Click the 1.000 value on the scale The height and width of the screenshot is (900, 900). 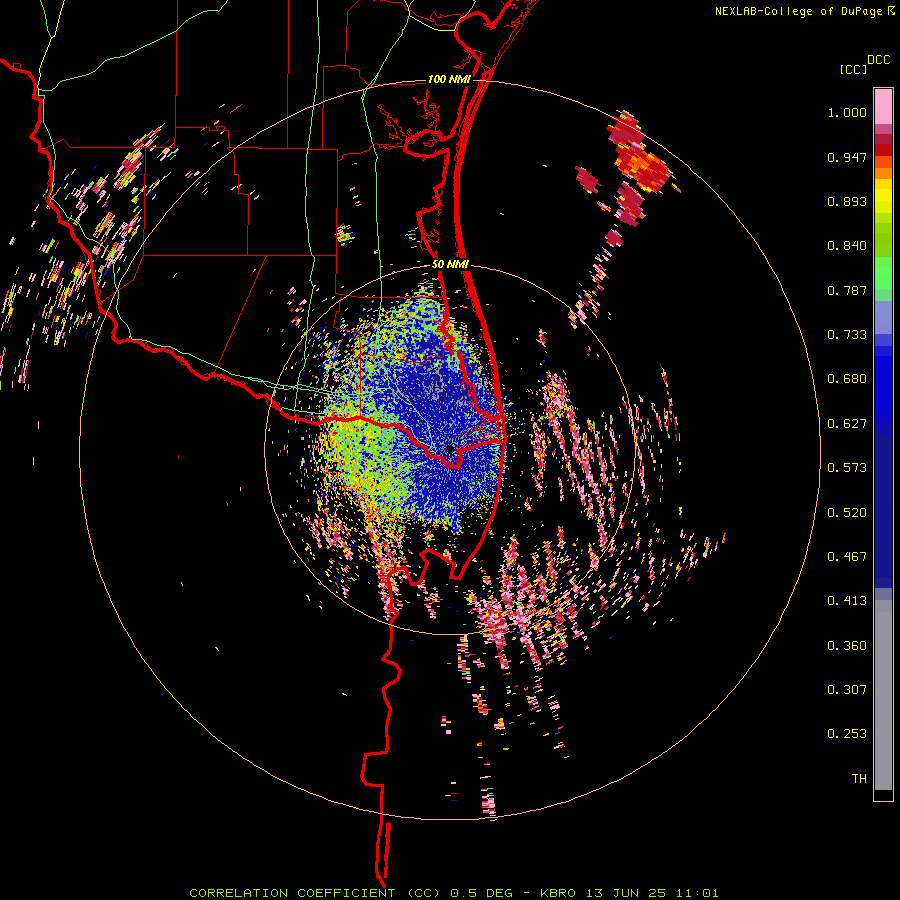pyautogui.click(x=847, y=112)
